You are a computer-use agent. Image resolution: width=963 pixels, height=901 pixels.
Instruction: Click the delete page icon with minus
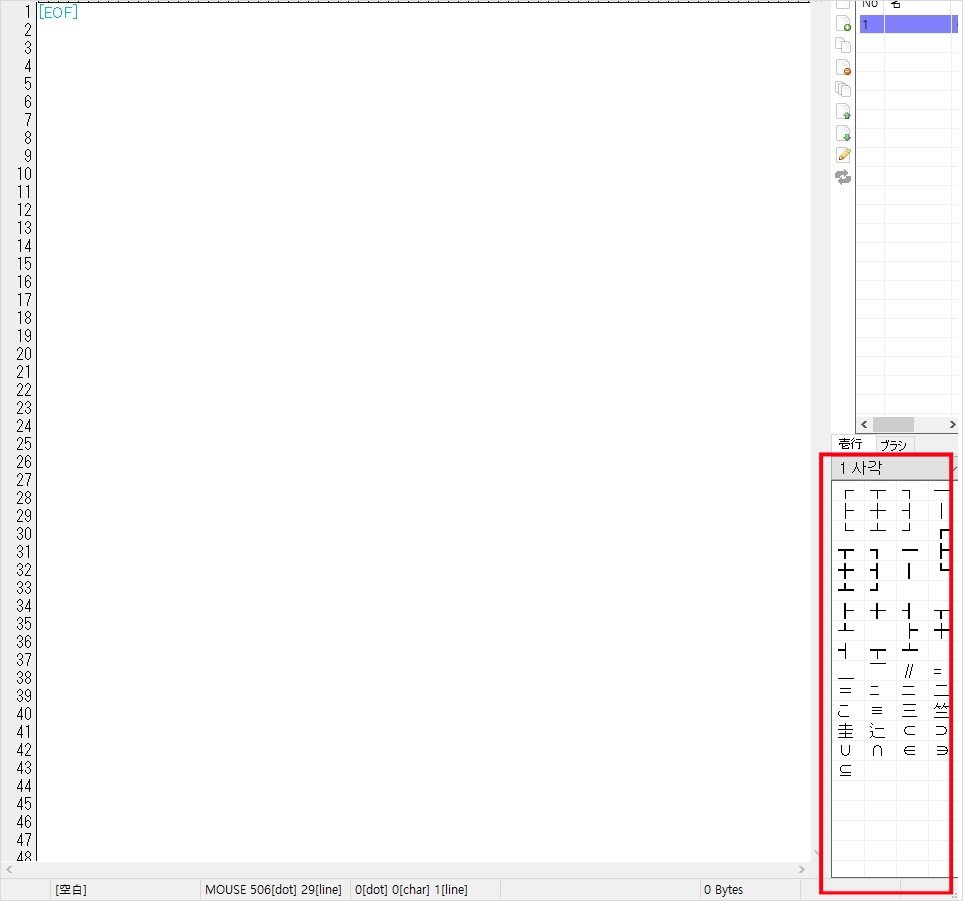coord(843,68)
